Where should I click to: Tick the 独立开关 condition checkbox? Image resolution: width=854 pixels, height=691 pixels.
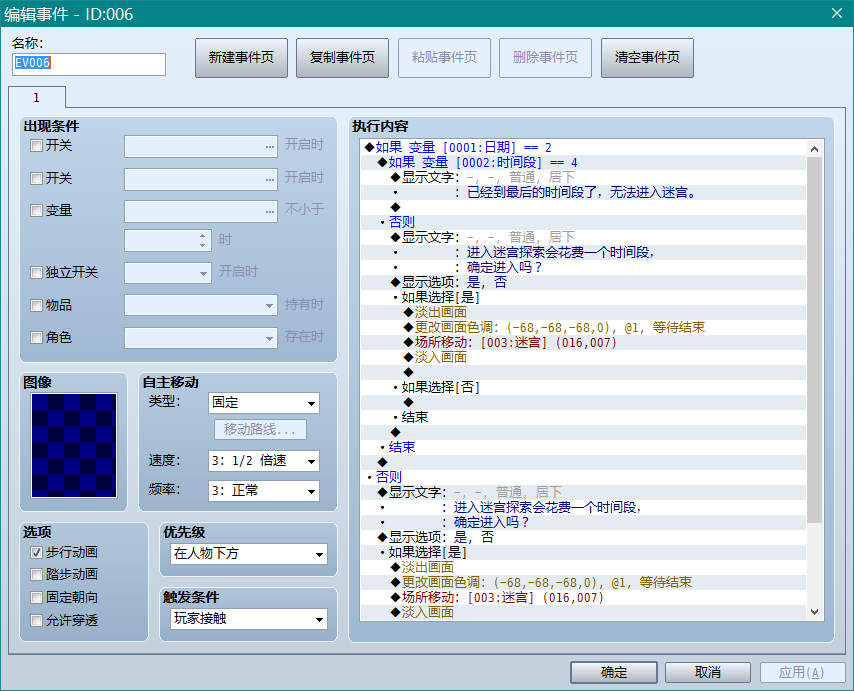(36, 273)
